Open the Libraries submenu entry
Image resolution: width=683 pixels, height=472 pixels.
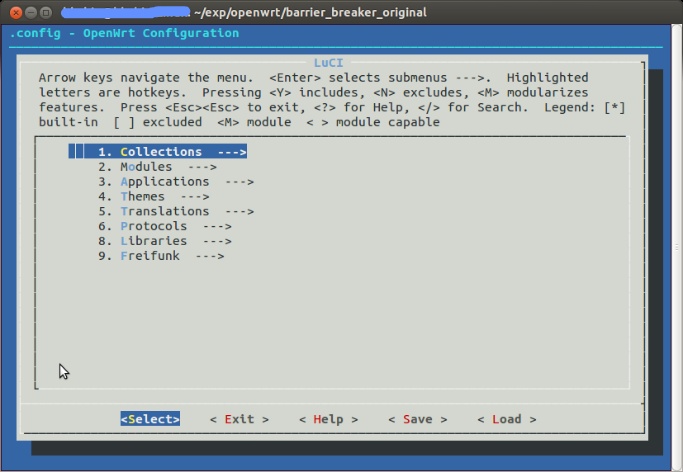(x=165, y=241)
